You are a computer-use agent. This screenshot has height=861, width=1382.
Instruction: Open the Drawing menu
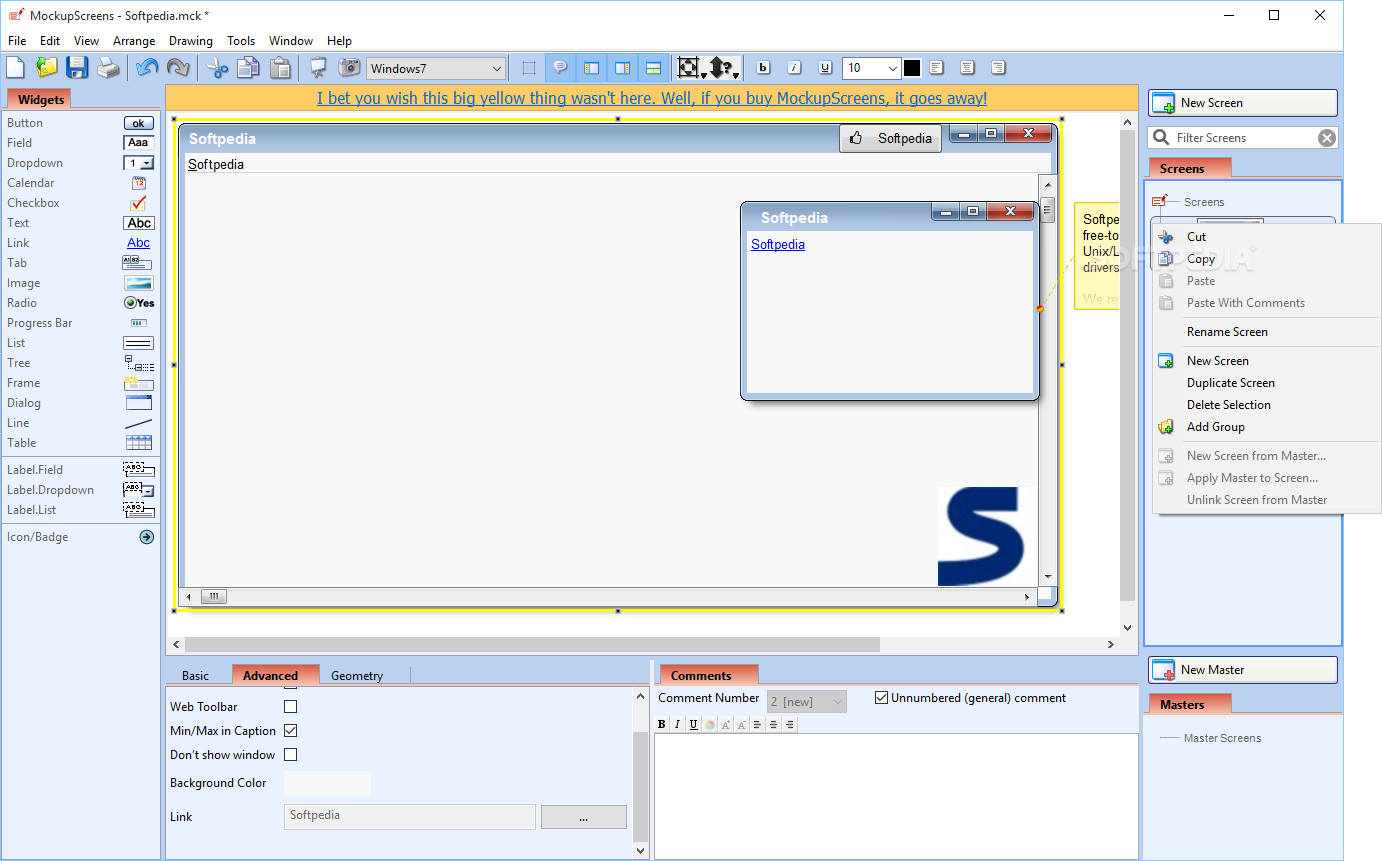point(190,41)
